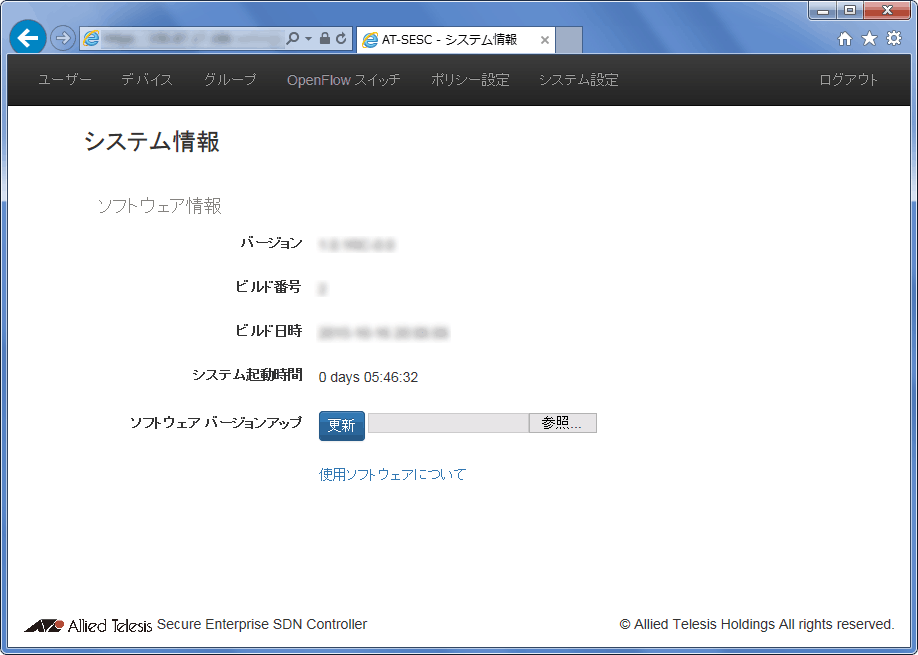Click the Allied Telesis Holdings copyright text

[x=757, y=625]
